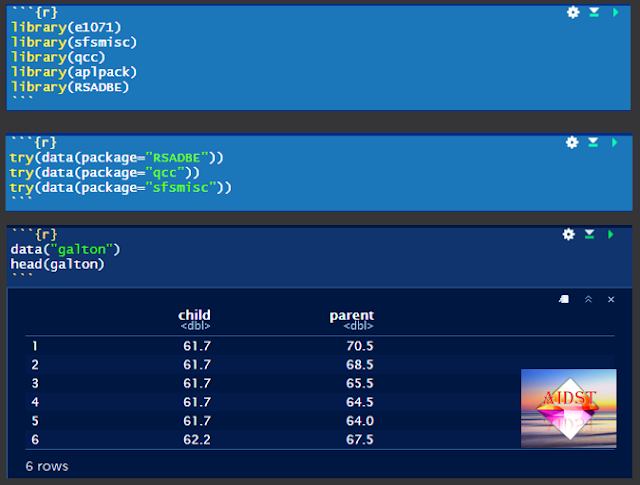640x485 pixels.
Task: Run the try(data(package)) chunk
Action: point(614,142)
